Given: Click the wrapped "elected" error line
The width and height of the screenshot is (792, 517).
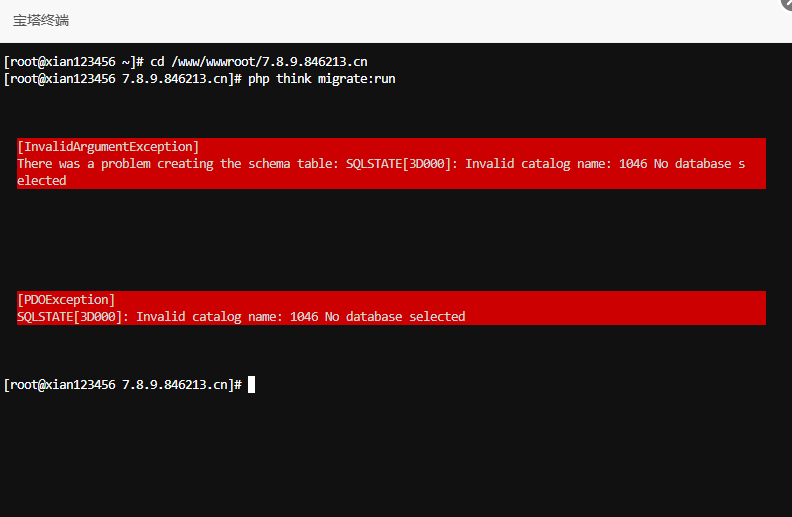Looking at the screenshot, I should (x=42, y=181).
